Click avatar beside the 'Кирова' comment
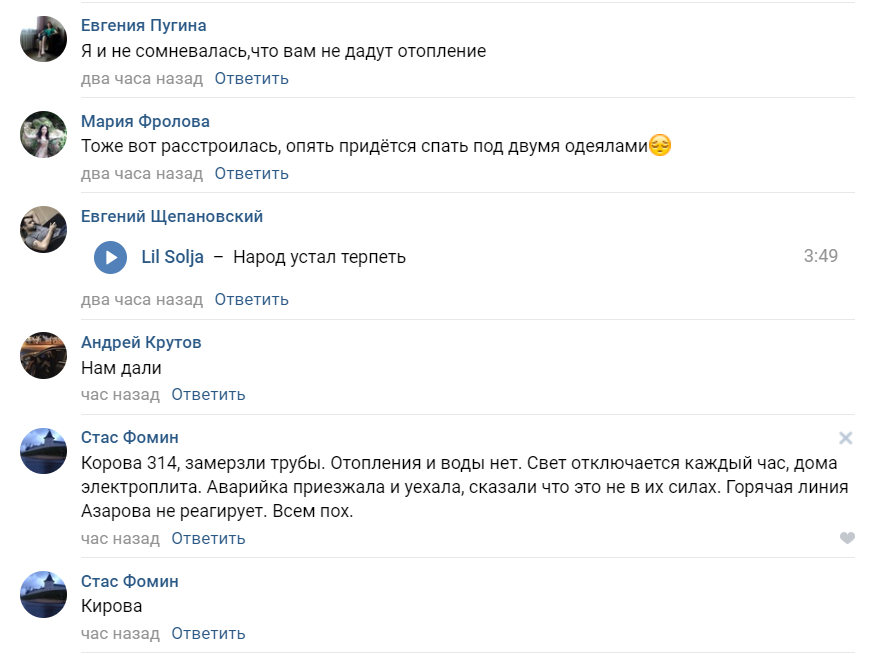This screenshot has height=657, width=875. point(44,594)
